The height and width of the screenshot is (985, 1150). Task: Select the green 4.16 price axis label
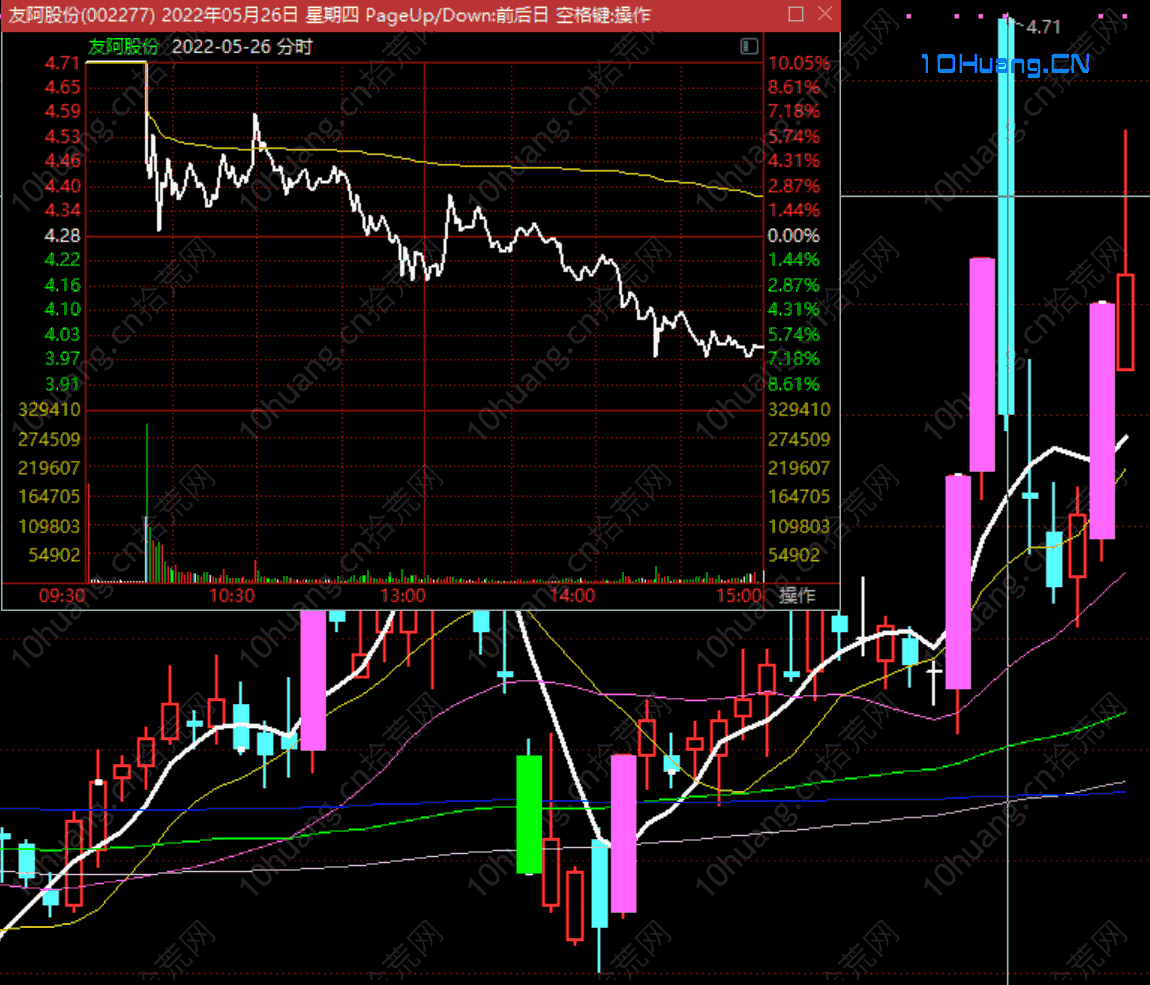[x=62, y=285]
